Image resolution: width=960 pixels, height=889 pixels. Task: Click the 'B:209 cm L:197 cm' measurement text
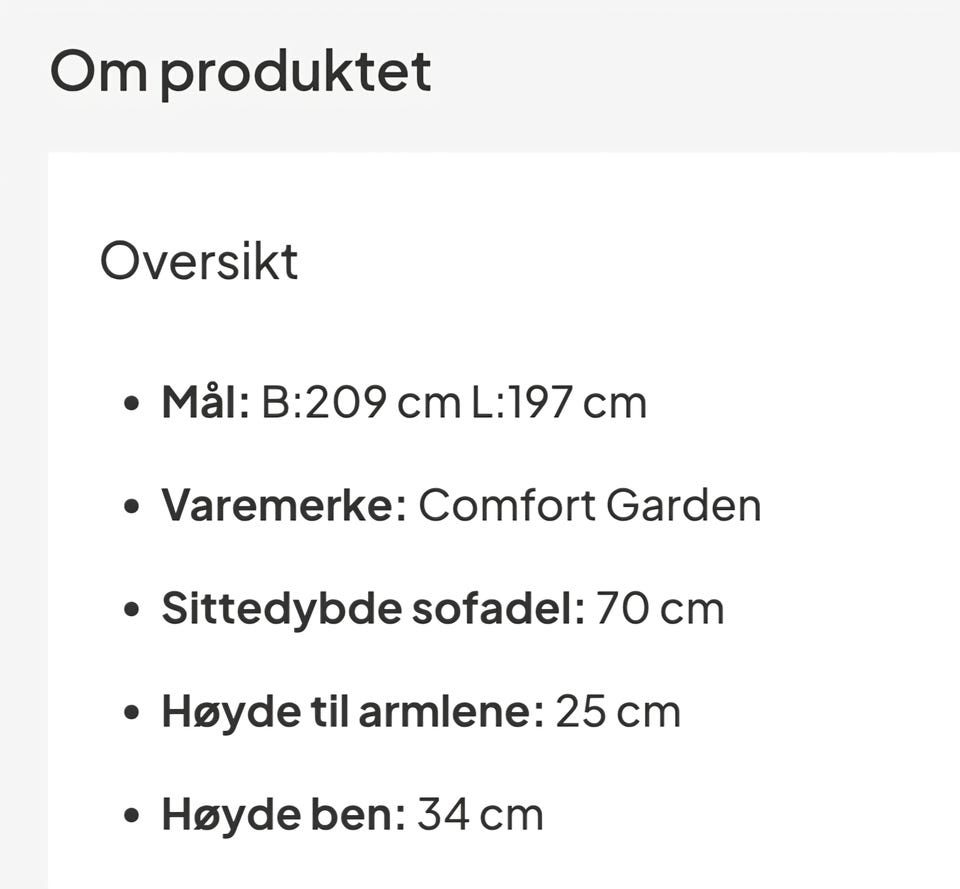coord(454,403)
